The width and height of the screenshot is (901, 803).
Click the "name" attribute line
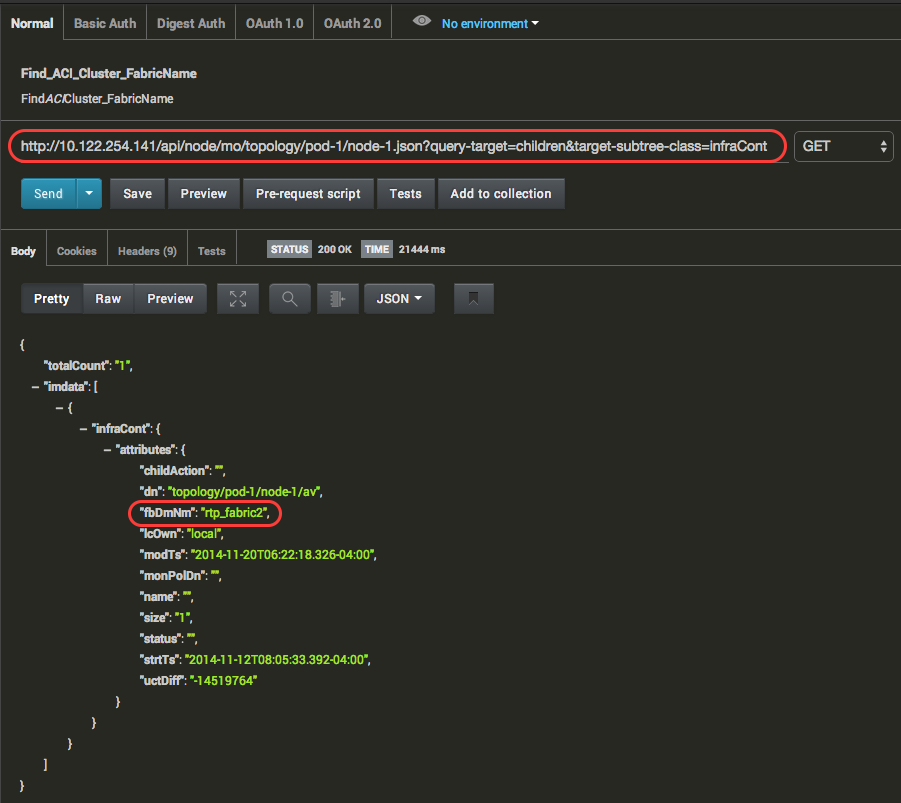tap(166, 597)
